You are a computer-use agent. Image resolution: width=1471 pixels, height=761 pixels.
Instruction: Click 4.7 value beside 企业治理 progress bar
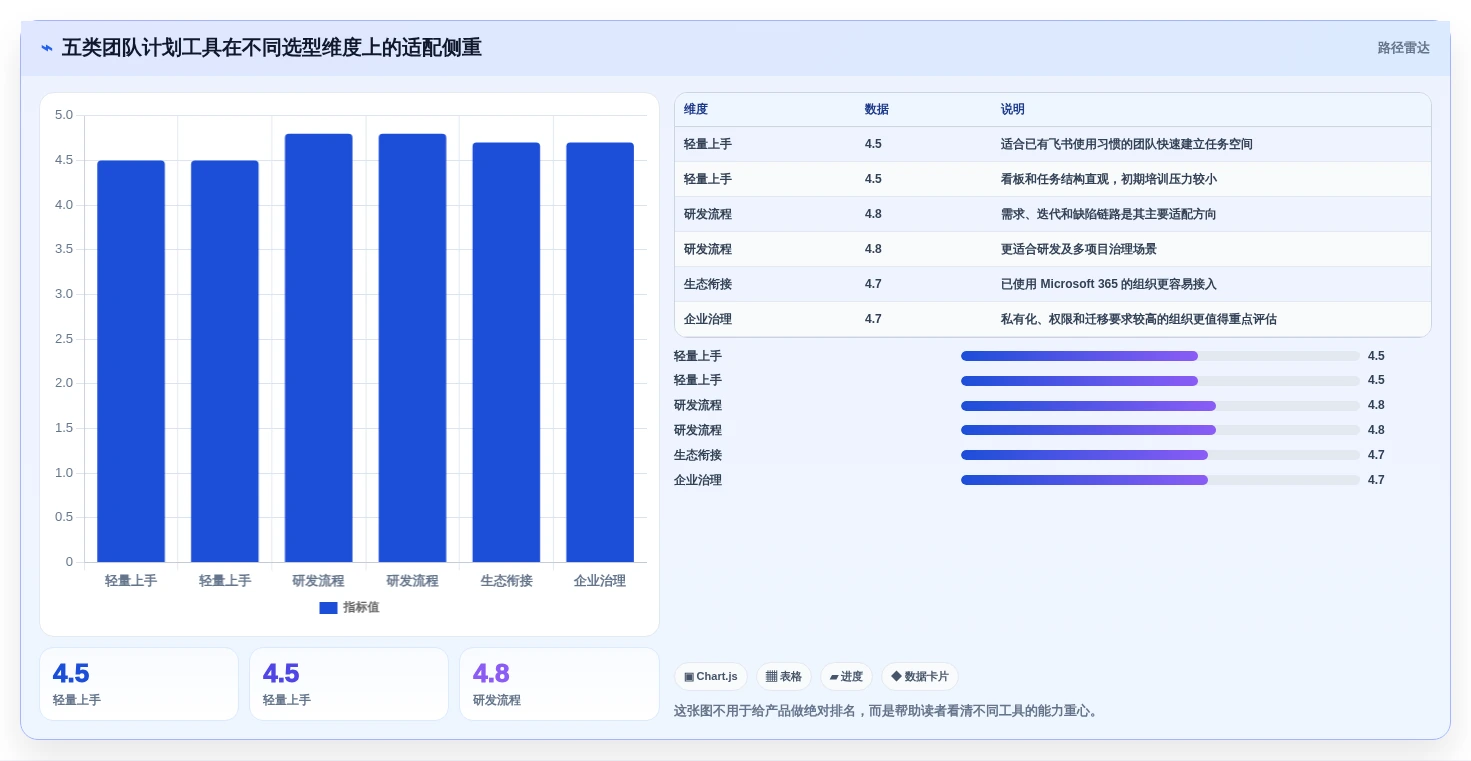1376,480
